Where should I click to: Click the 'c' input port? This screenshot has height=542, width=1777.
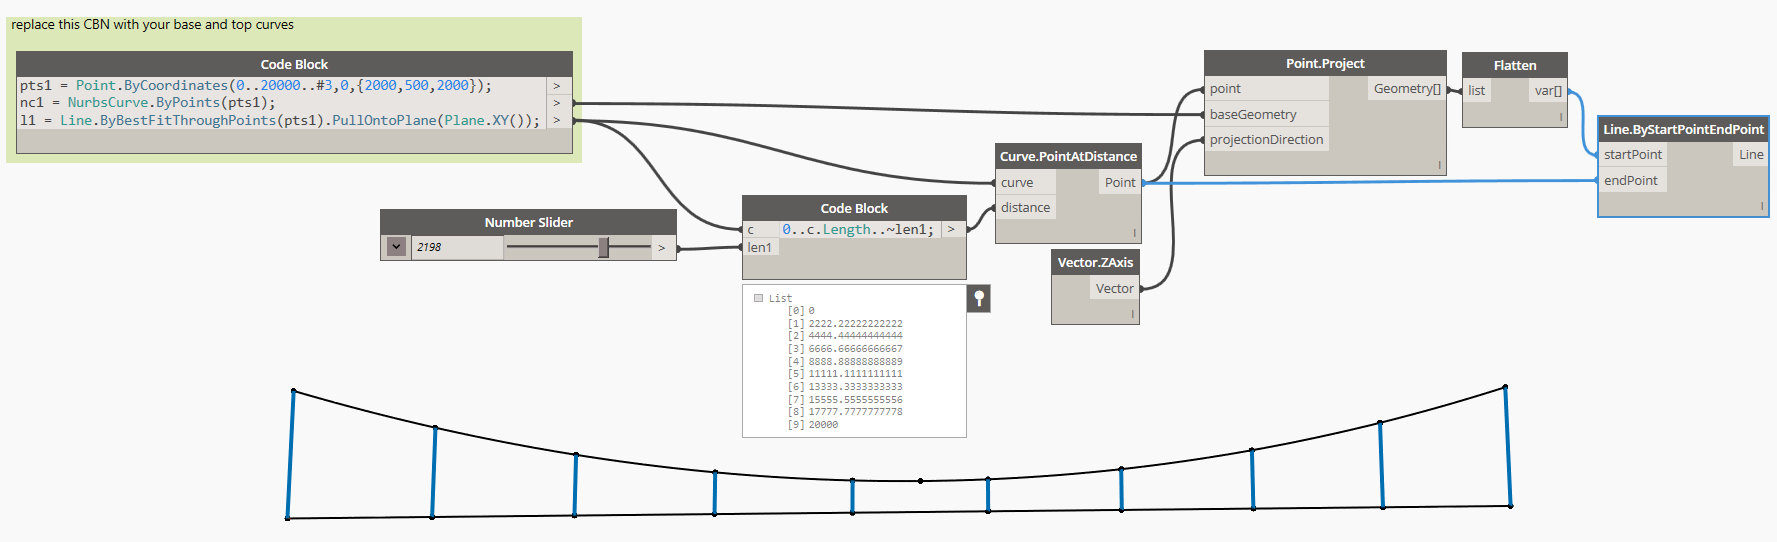[x=760, y=230]
